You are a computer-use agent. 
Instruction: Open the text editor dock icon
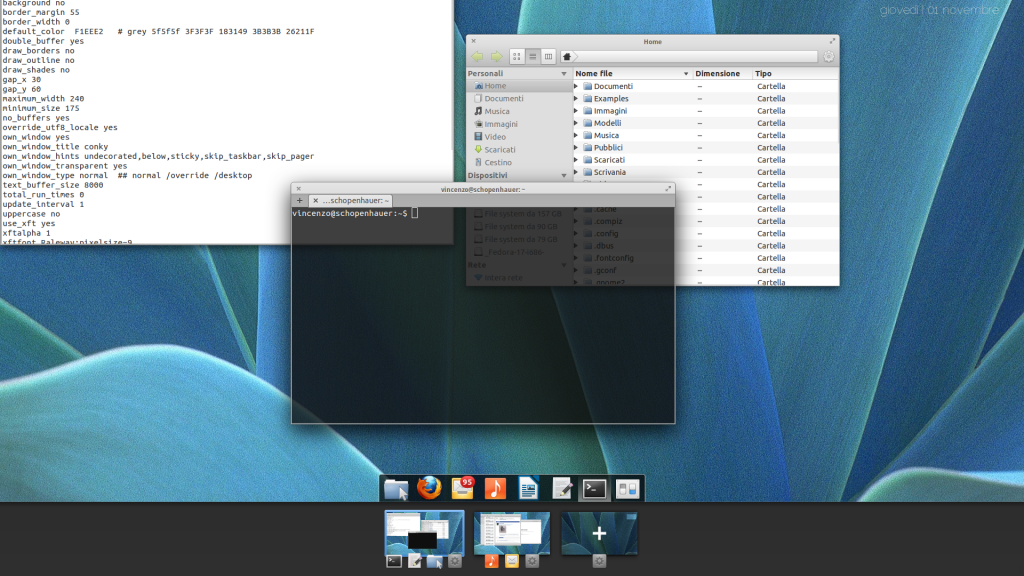click(x=561, y=488)
